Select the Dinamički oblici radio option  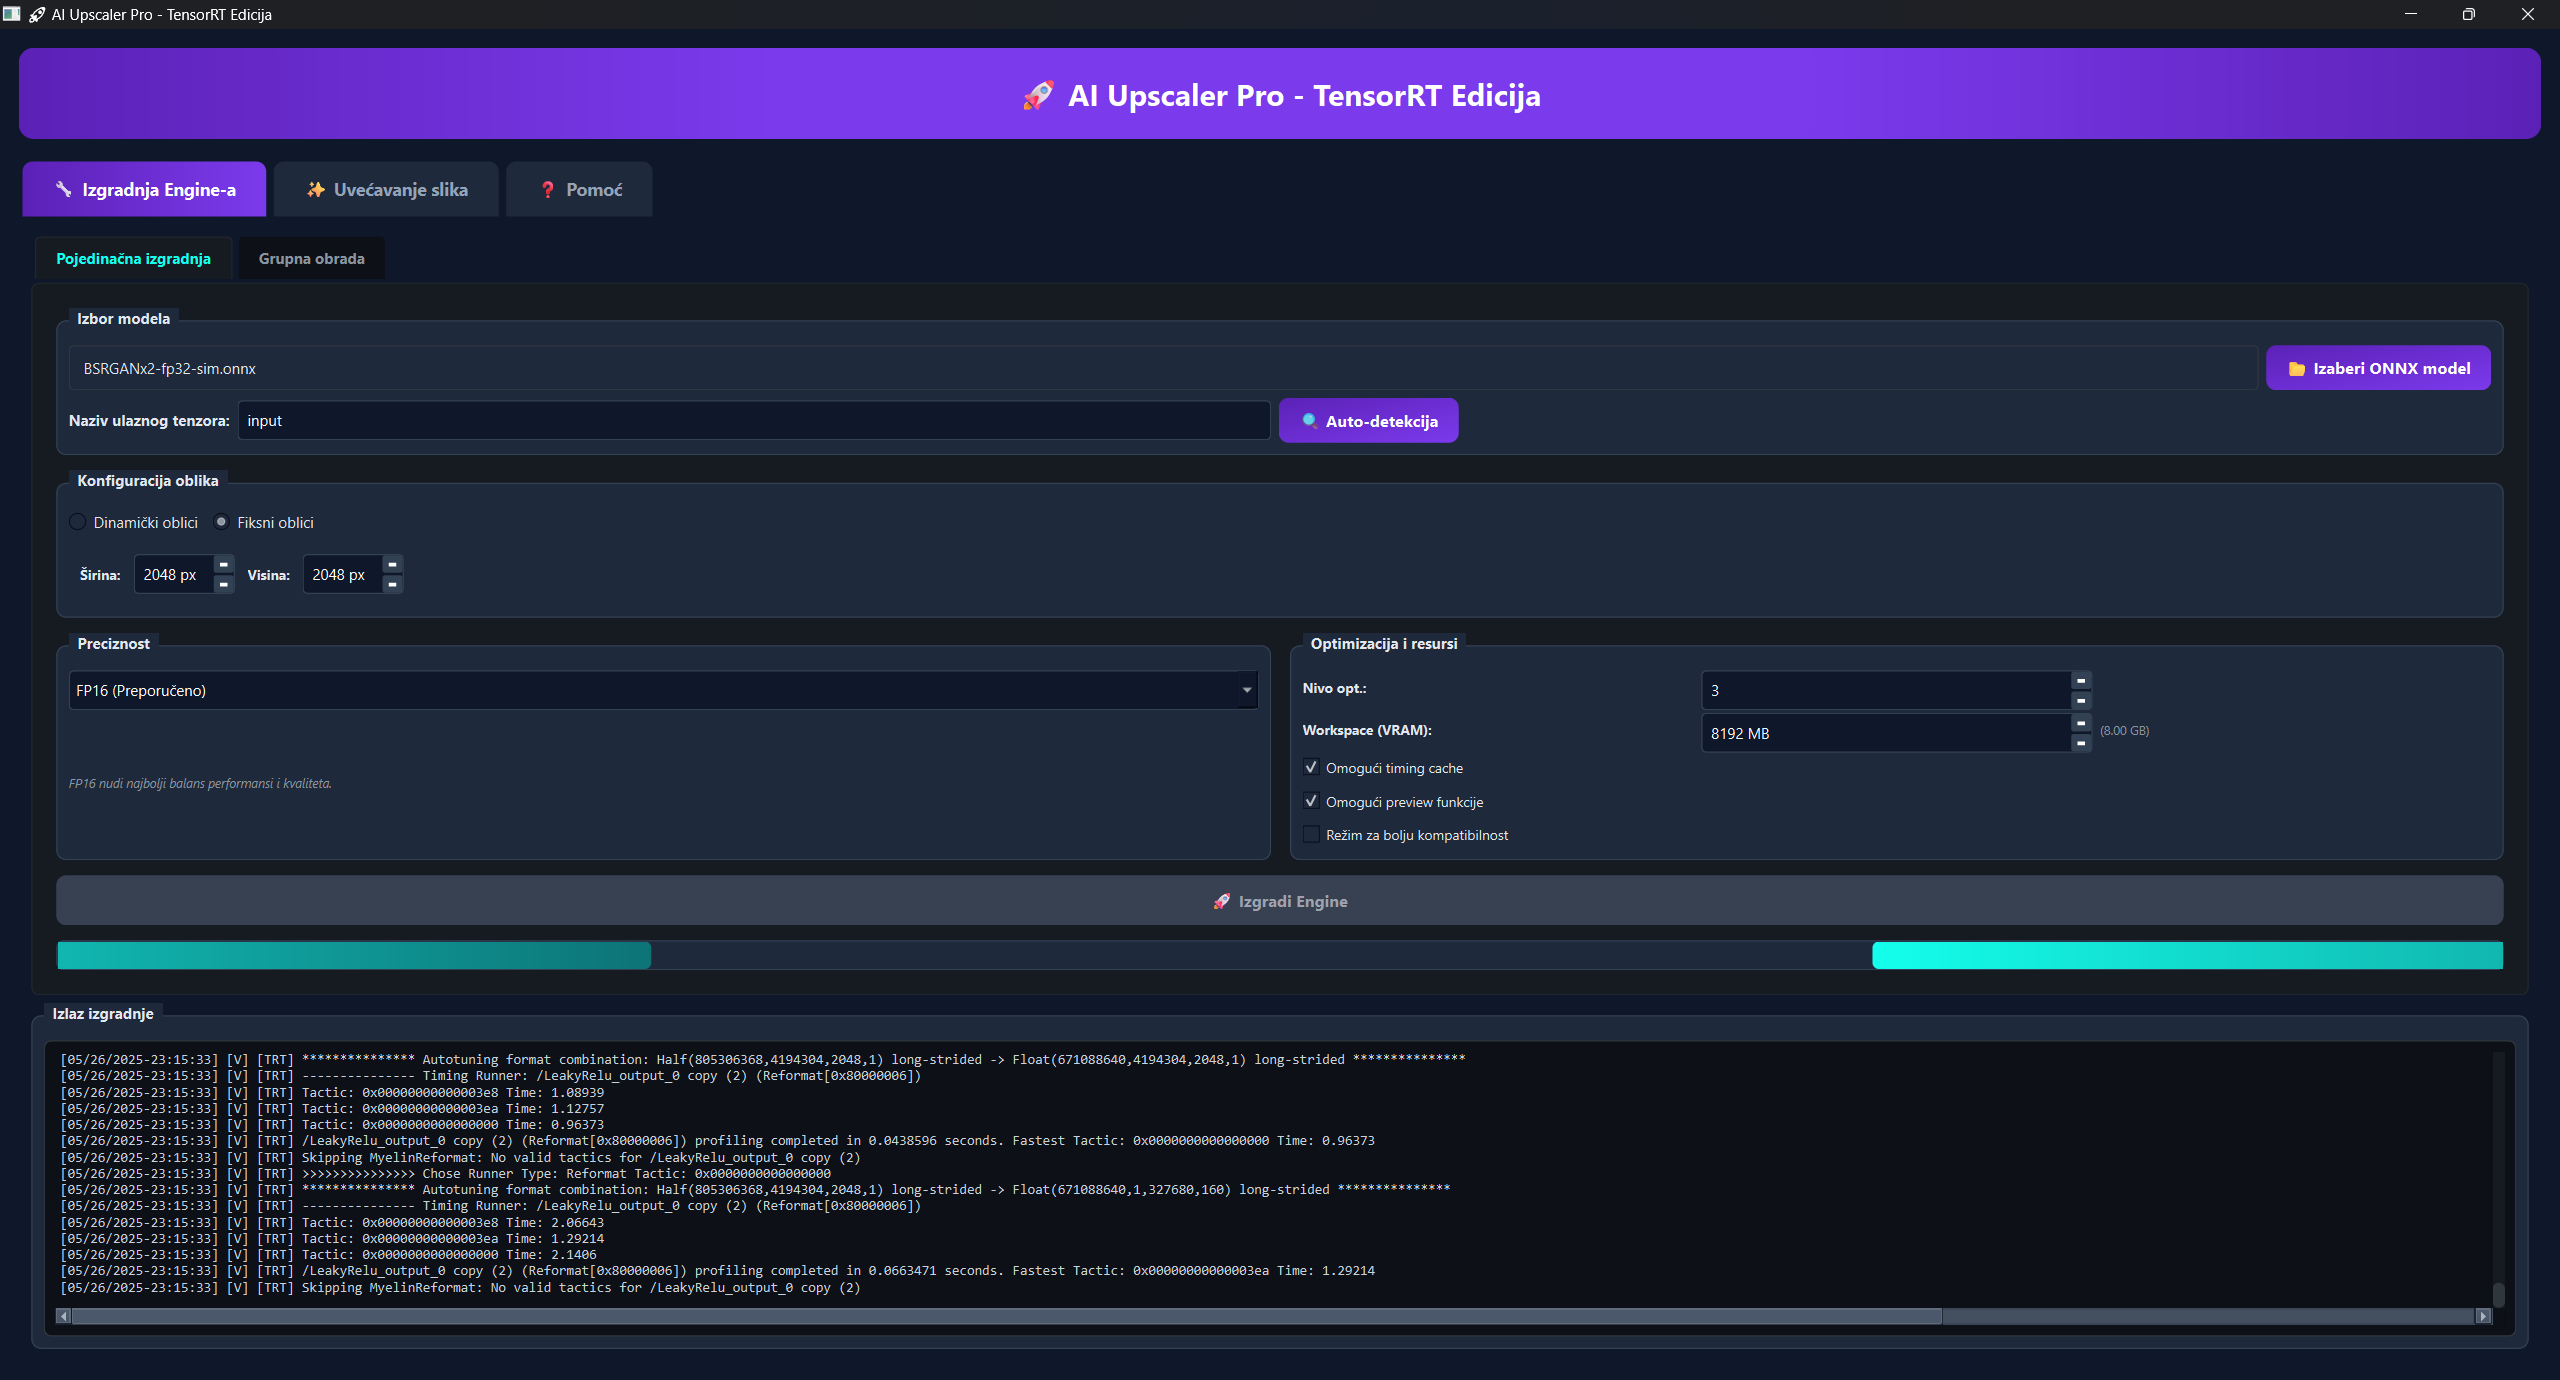pyautogui.click(x=78, y=522)
